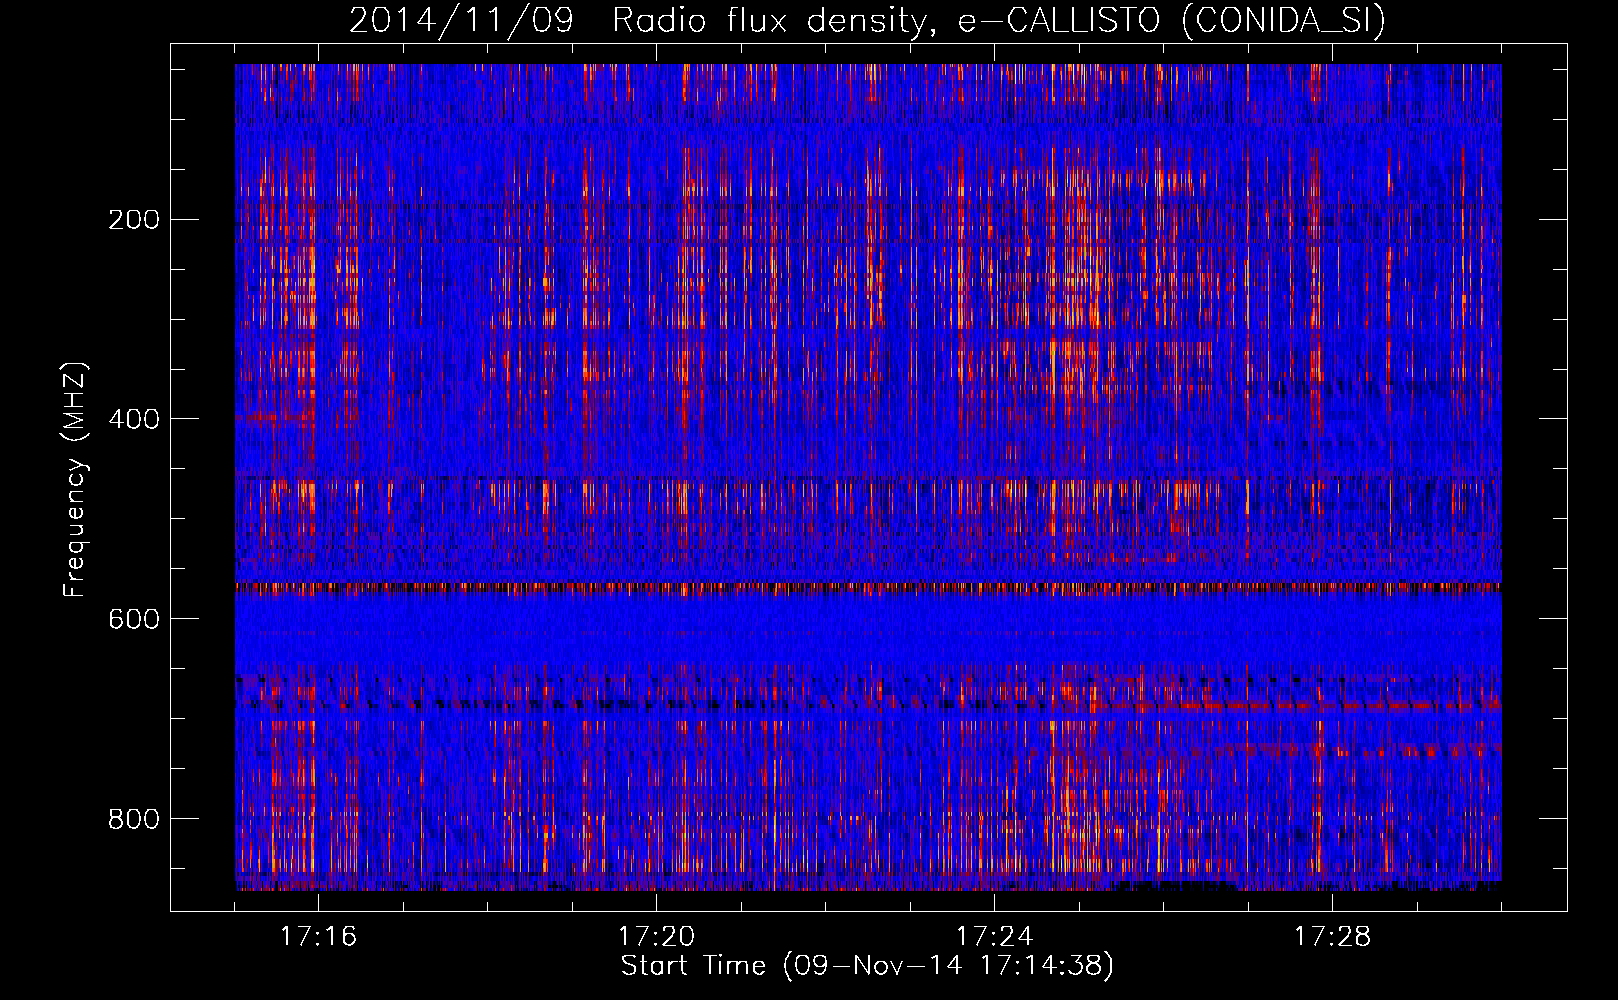Click the 17:16 time tick label
The image size is (1618, 1000).
318,936
